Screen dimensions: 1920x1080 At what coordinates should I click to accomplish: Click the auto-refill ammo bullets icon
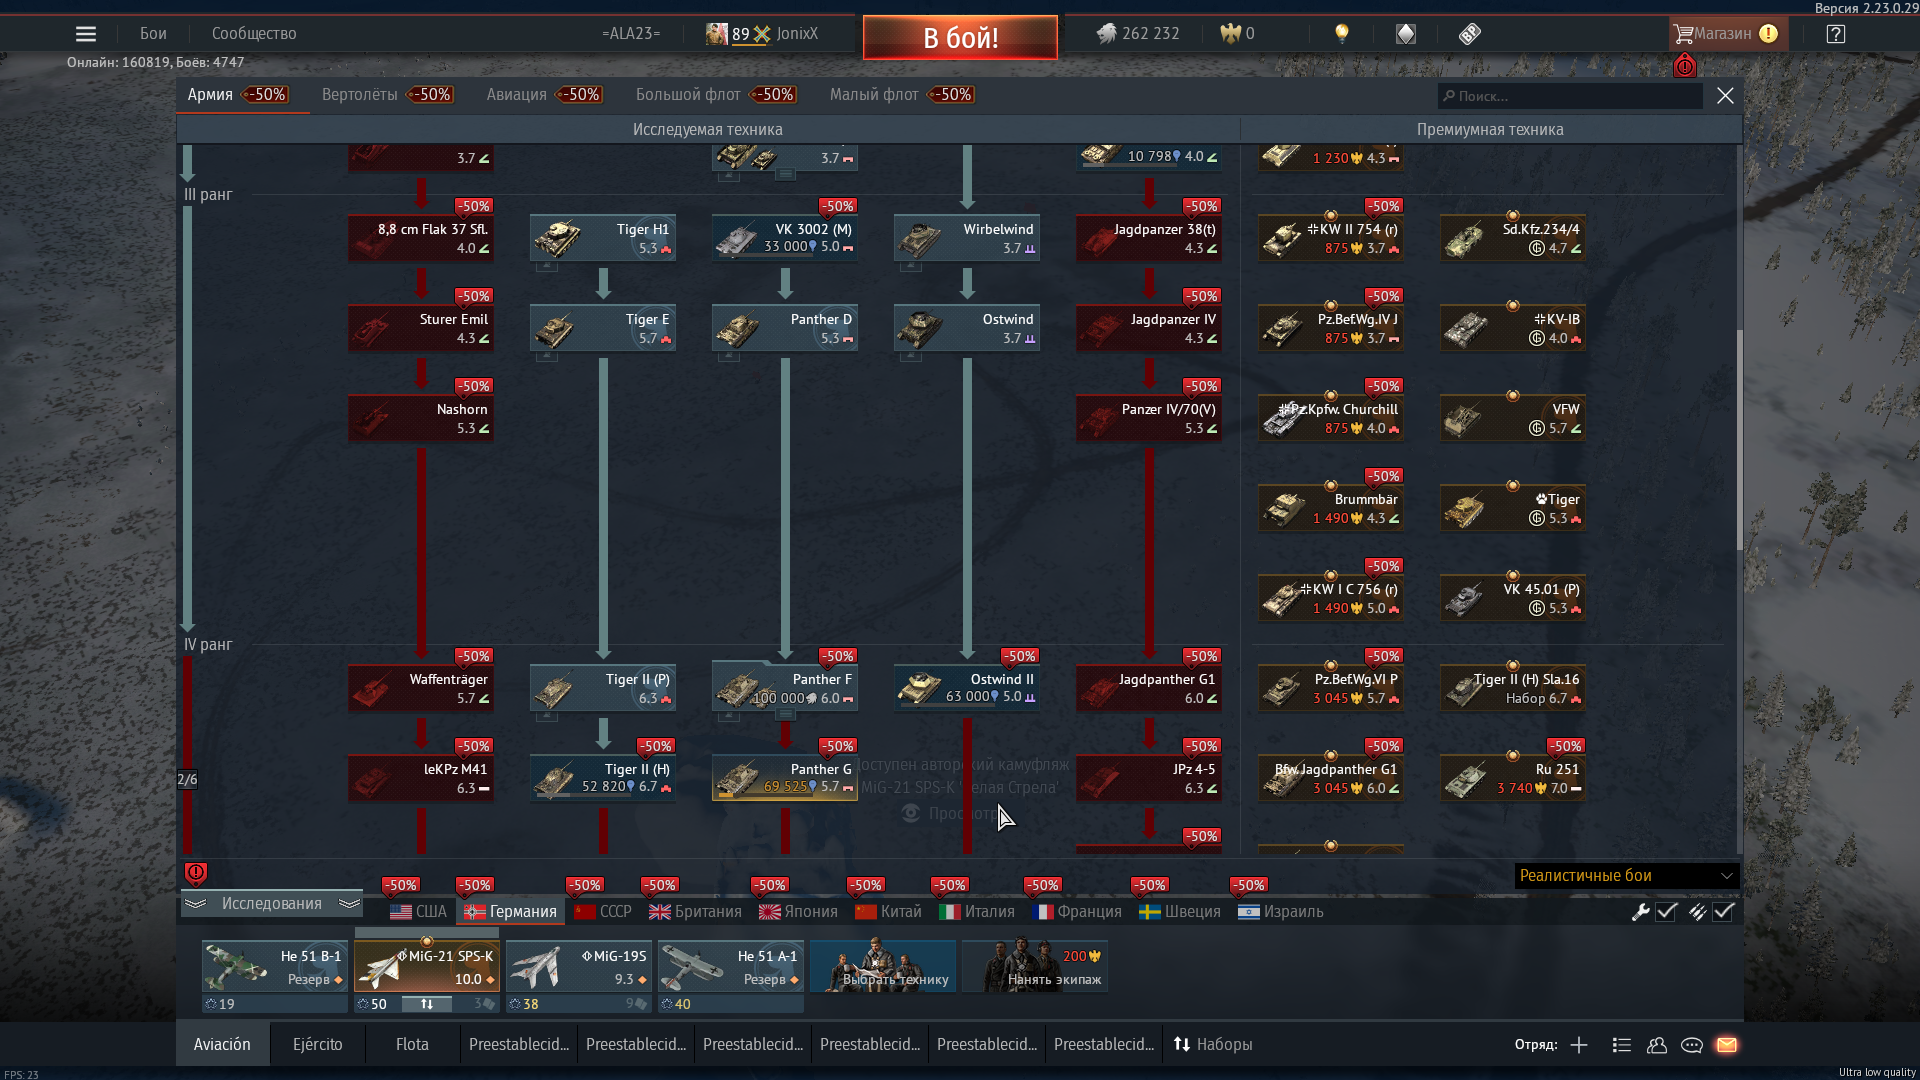coord(1697,911)
